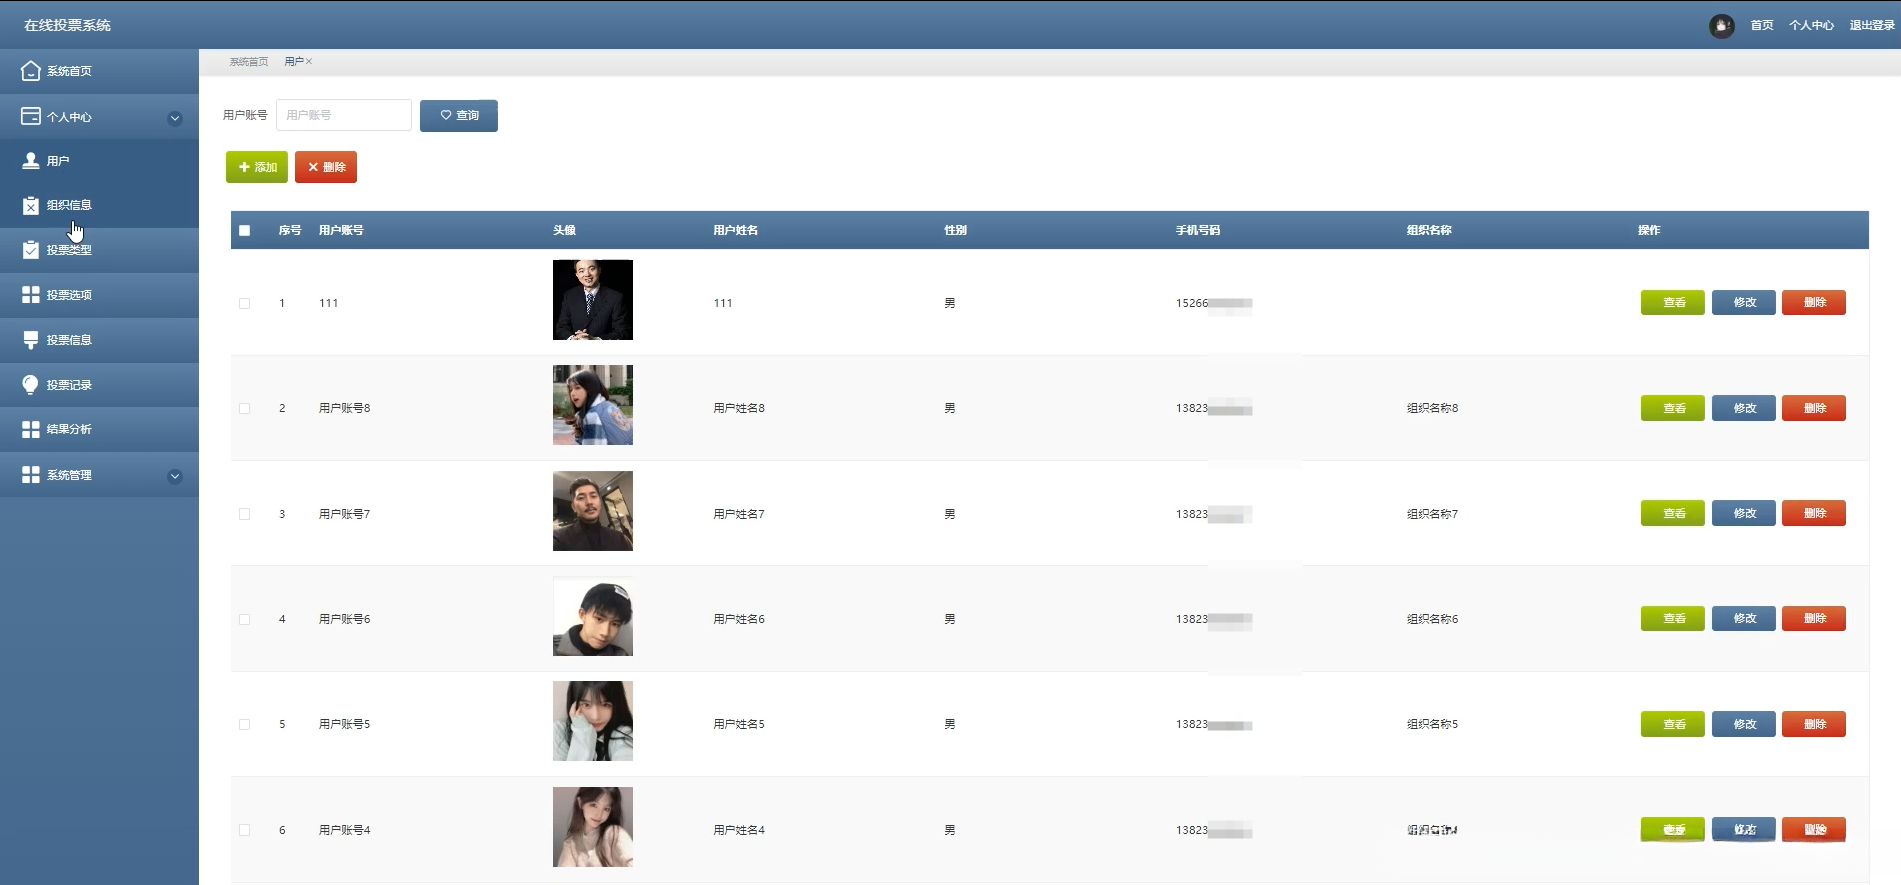This screenshot has width=1901, height=885.
Task: Open avatar thumbnail of 用户姓名5
Action: coord(593,721)
